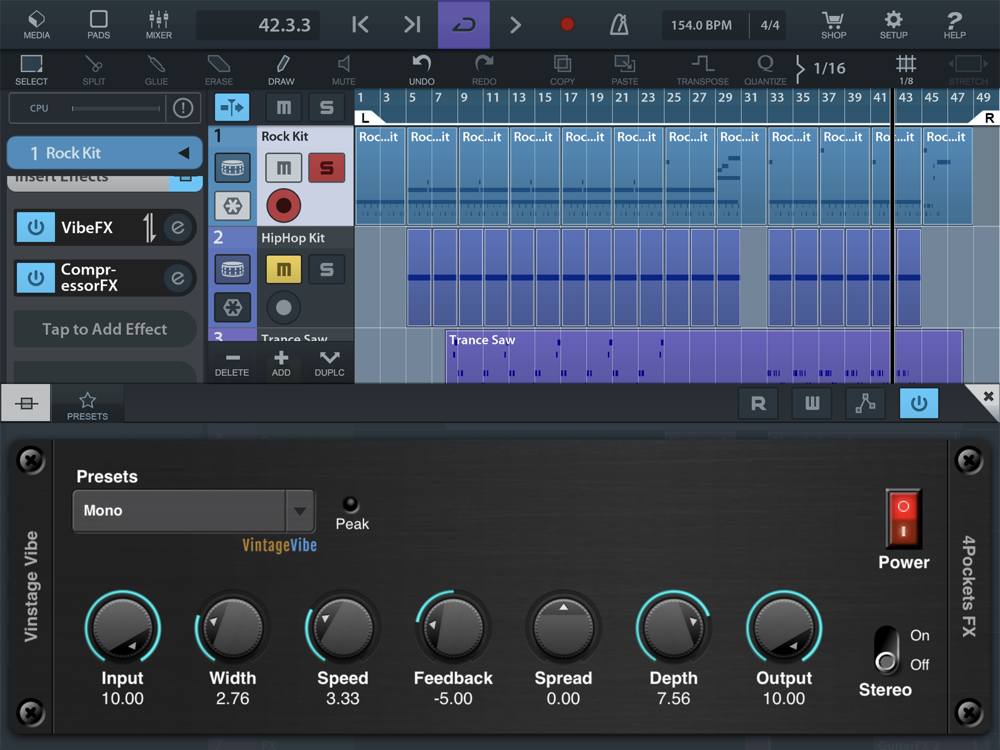Screen dimensions: 1000x750
Task: Open the Setup gear icon
Action: 893,25
